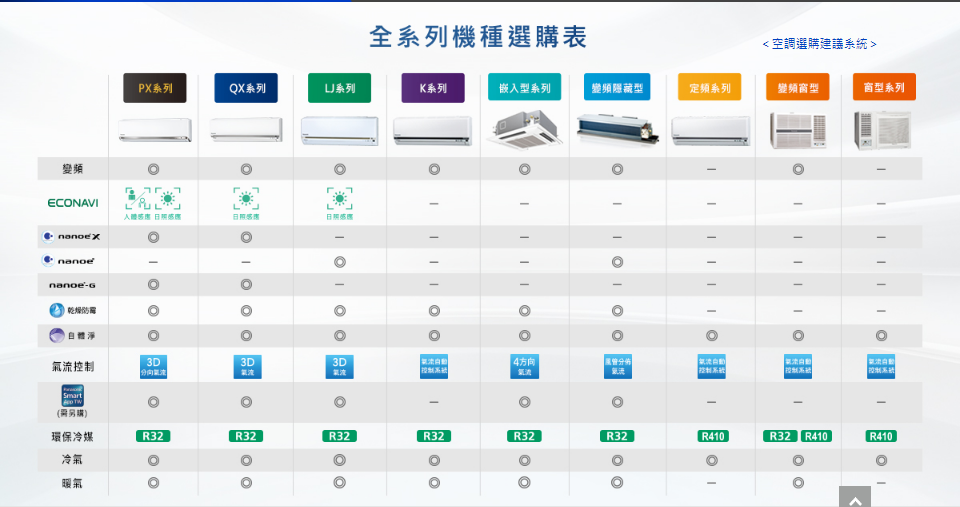Click the 變頻 row label

click(x=72, y=169)
